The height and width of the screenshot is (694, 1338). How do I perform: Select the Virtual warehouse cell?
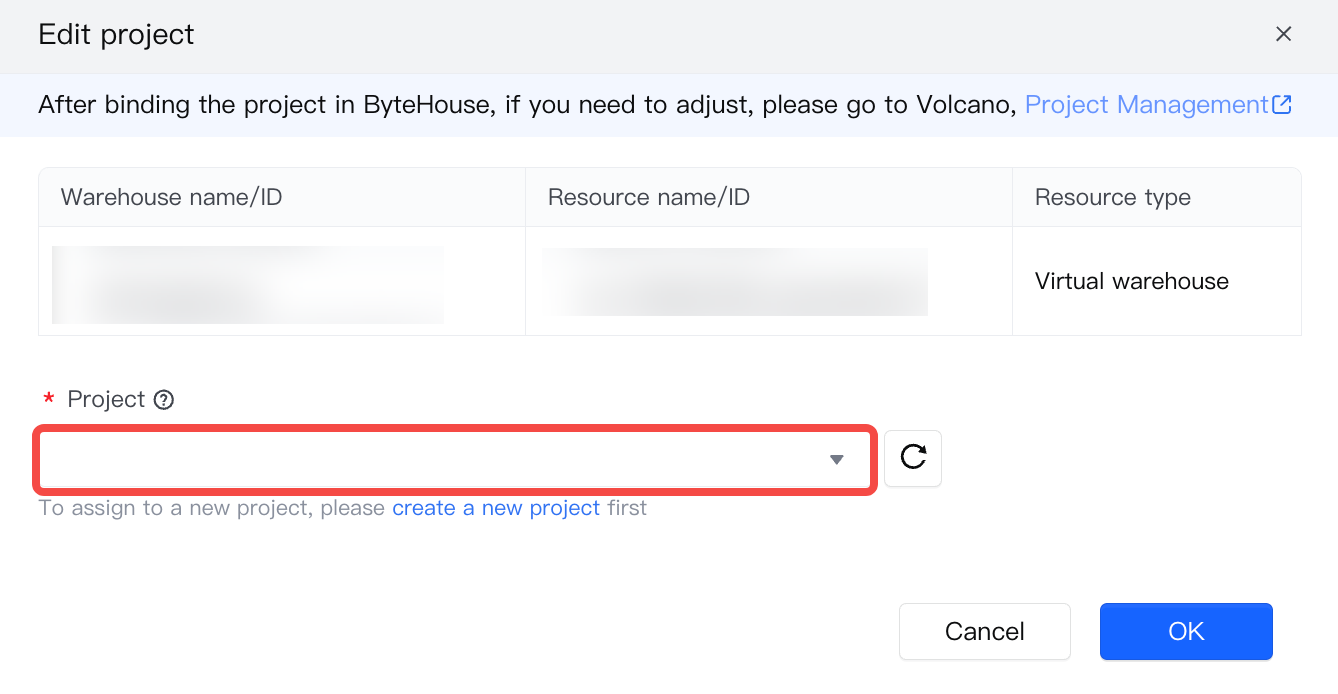1131,281
